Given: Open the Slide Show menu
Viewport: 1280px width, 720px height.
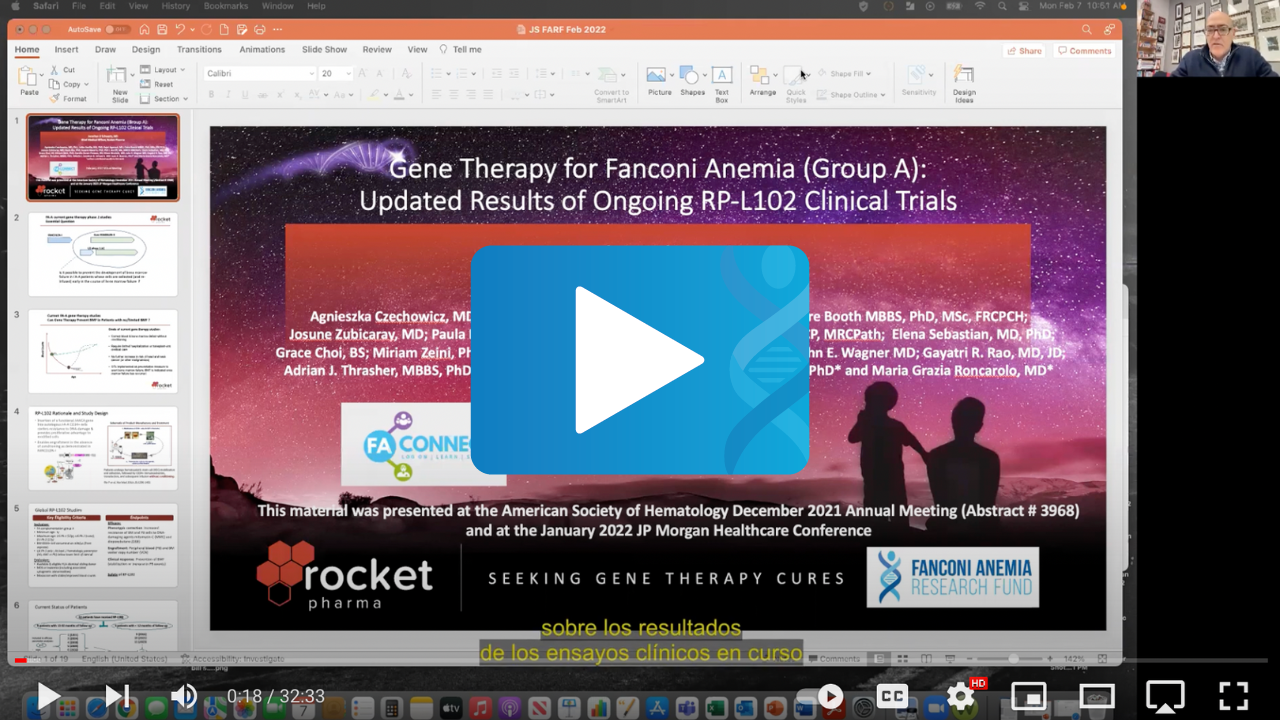Looking at the screenshot, I should pyautogui.click(x=324, y=48).
